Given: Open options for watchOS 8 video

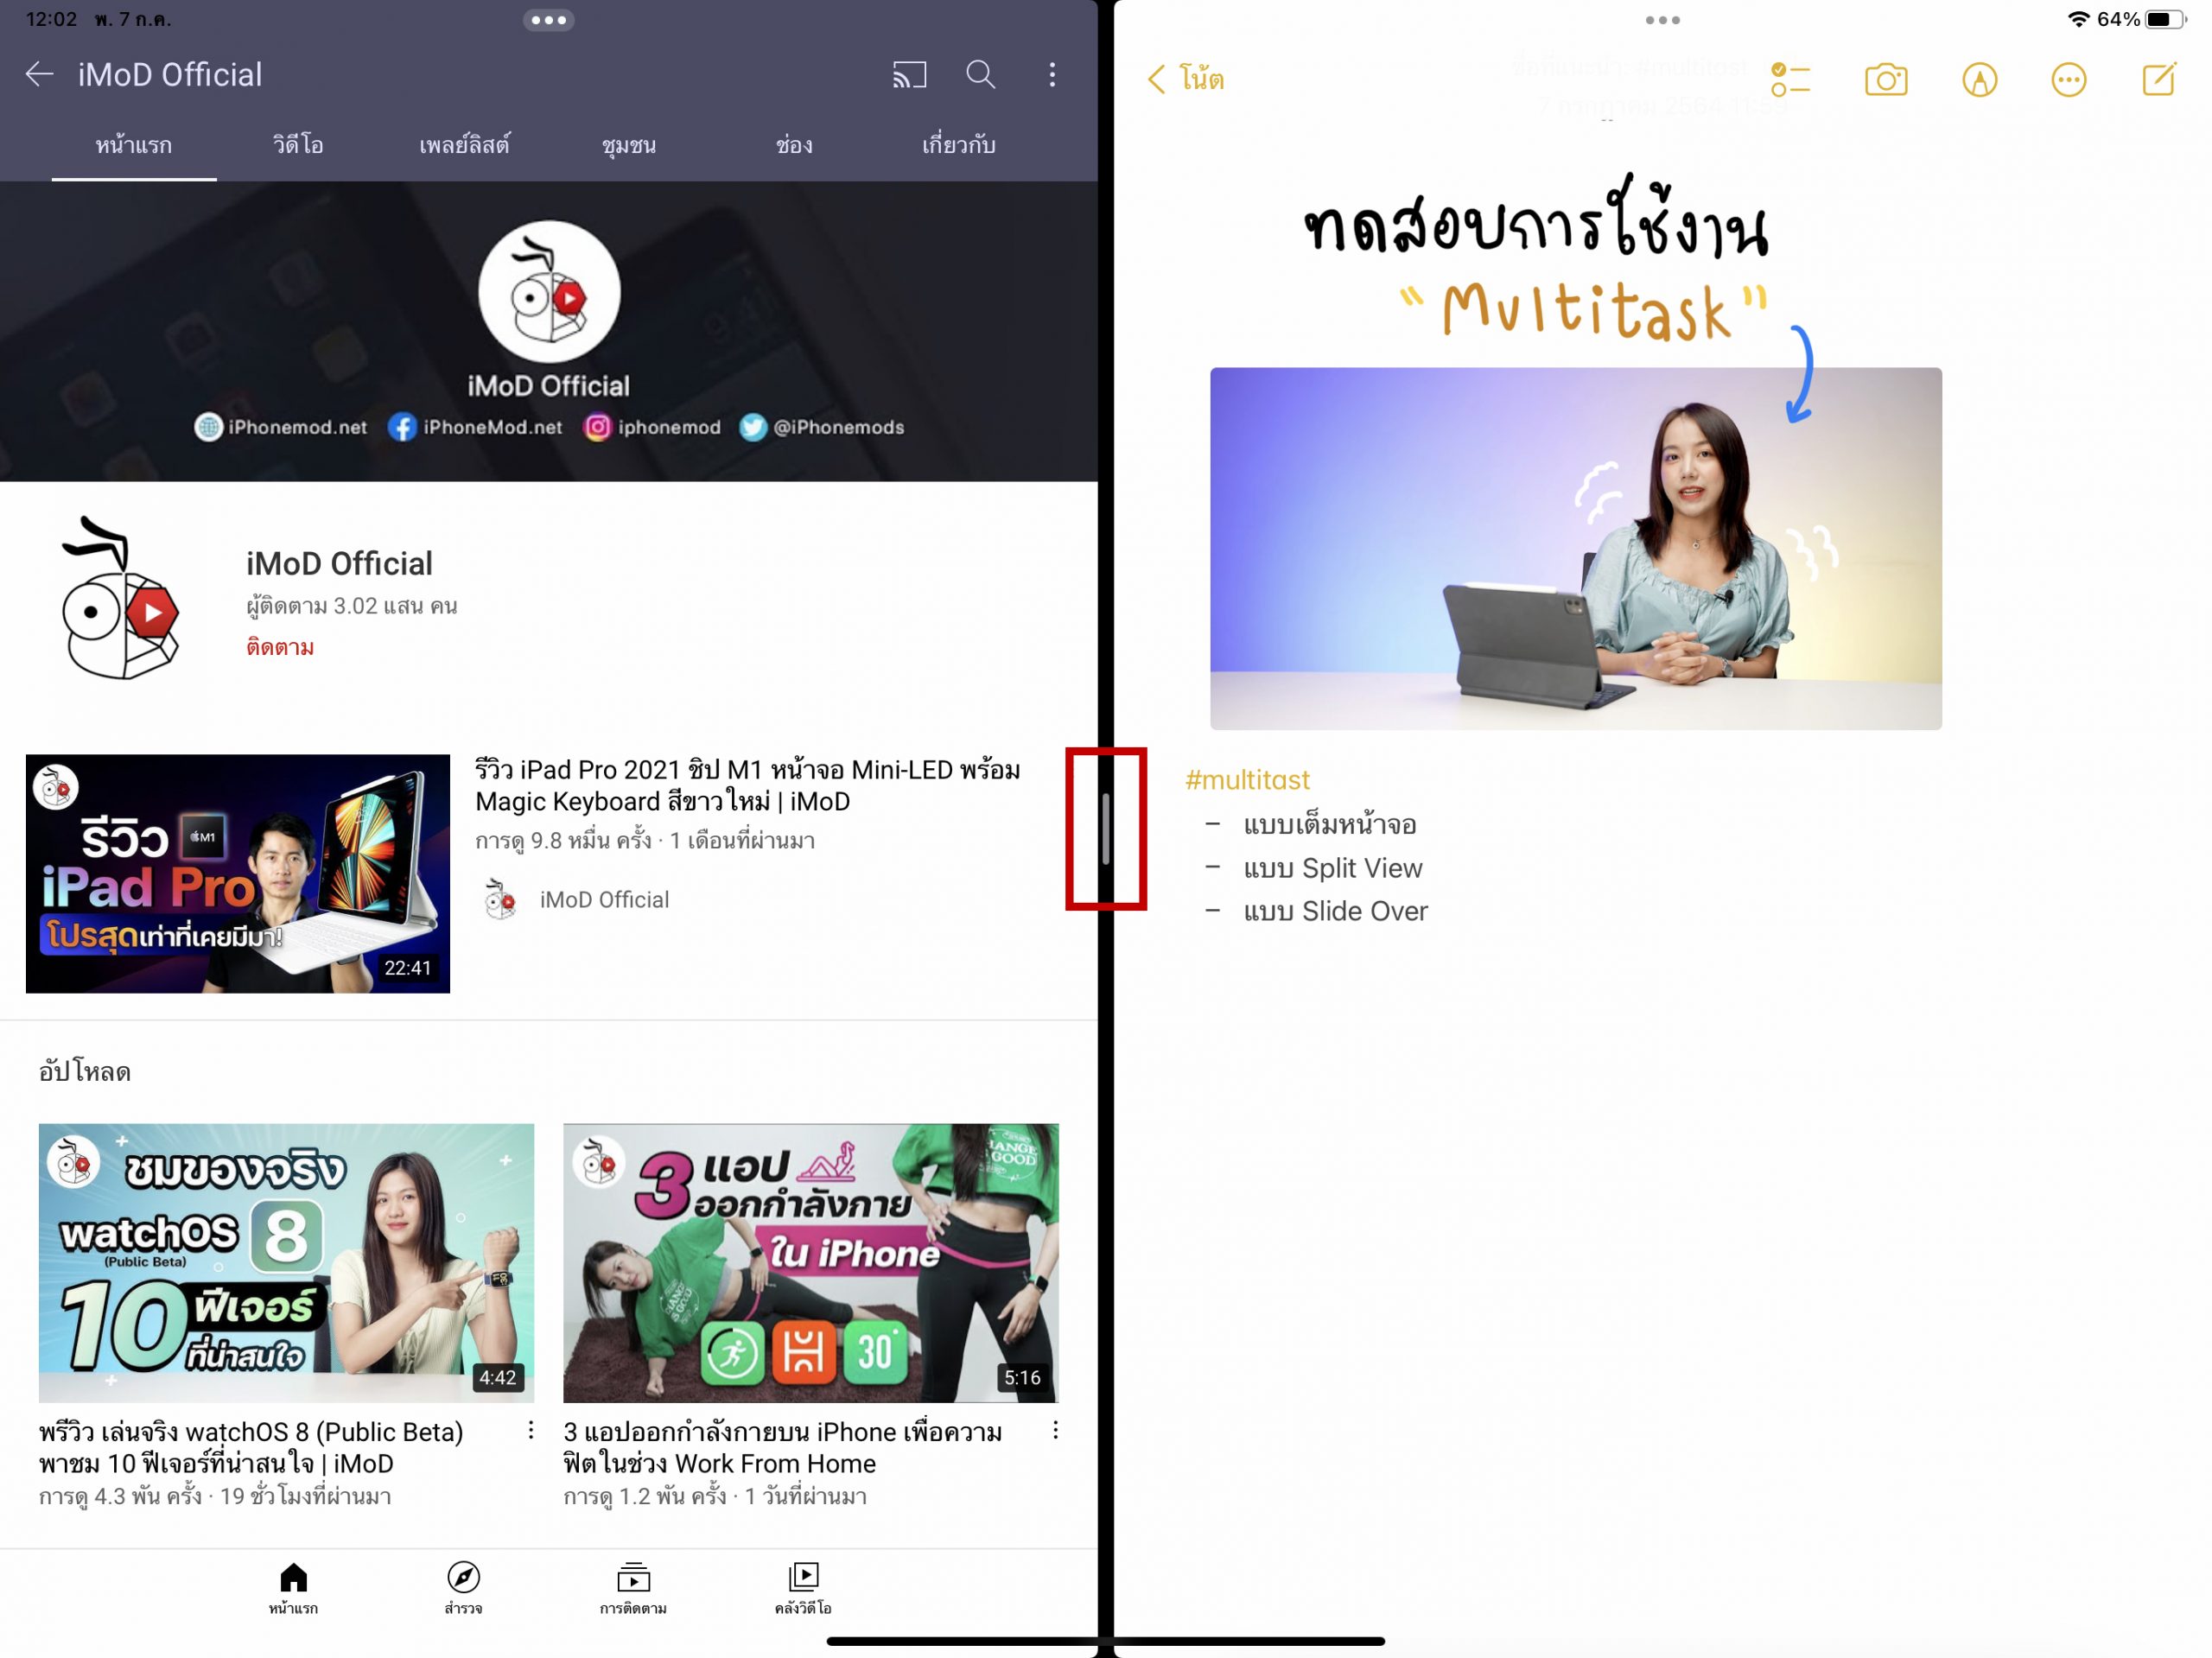Looking at the screenshot, I should (531, 1430).
